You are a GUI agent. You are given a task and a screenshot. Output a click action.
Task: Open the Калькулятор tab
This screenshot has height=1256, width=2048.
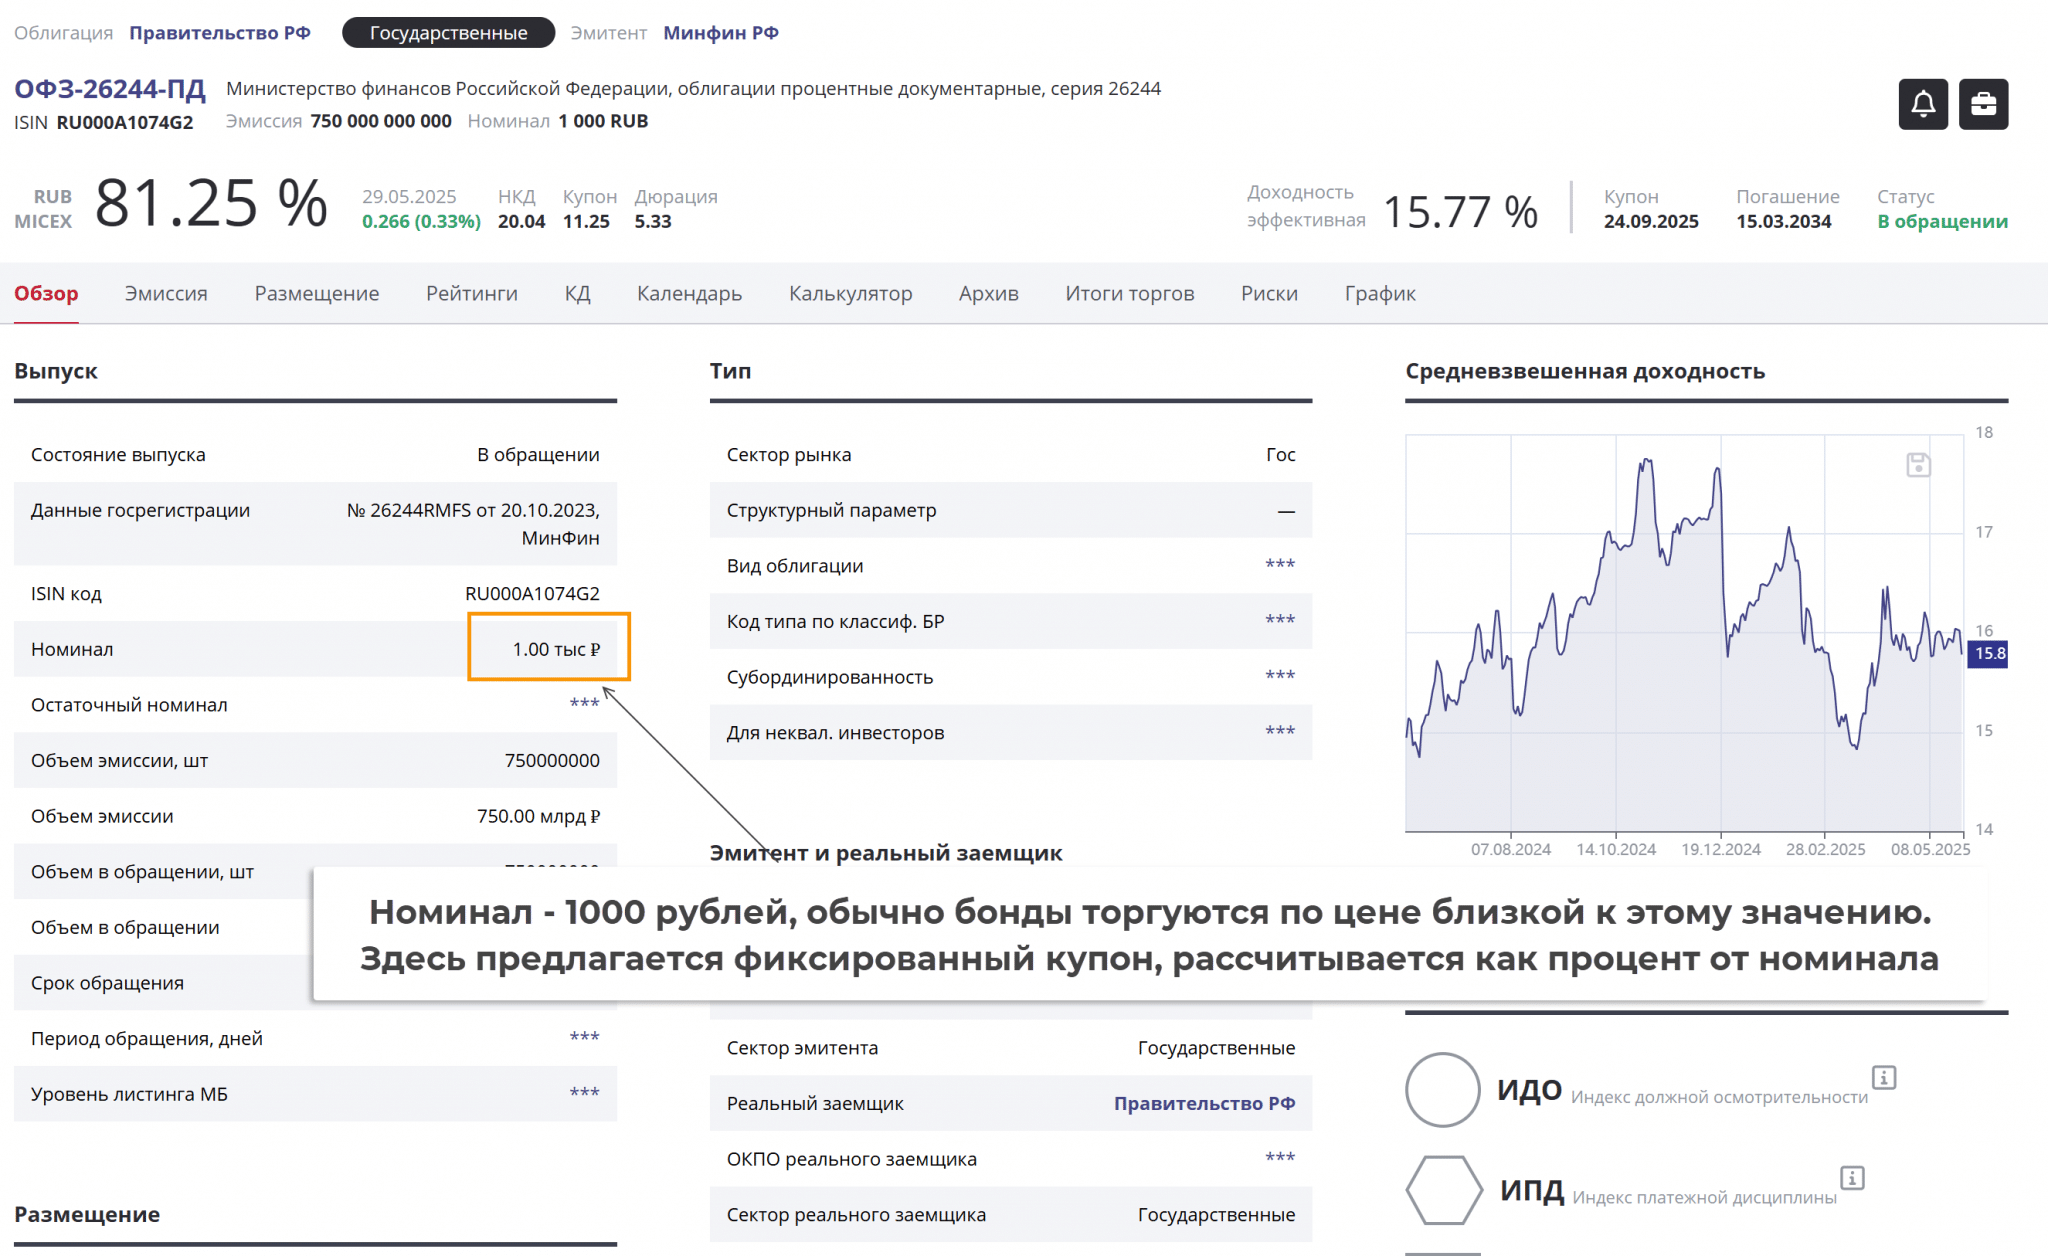pos(850,294)
